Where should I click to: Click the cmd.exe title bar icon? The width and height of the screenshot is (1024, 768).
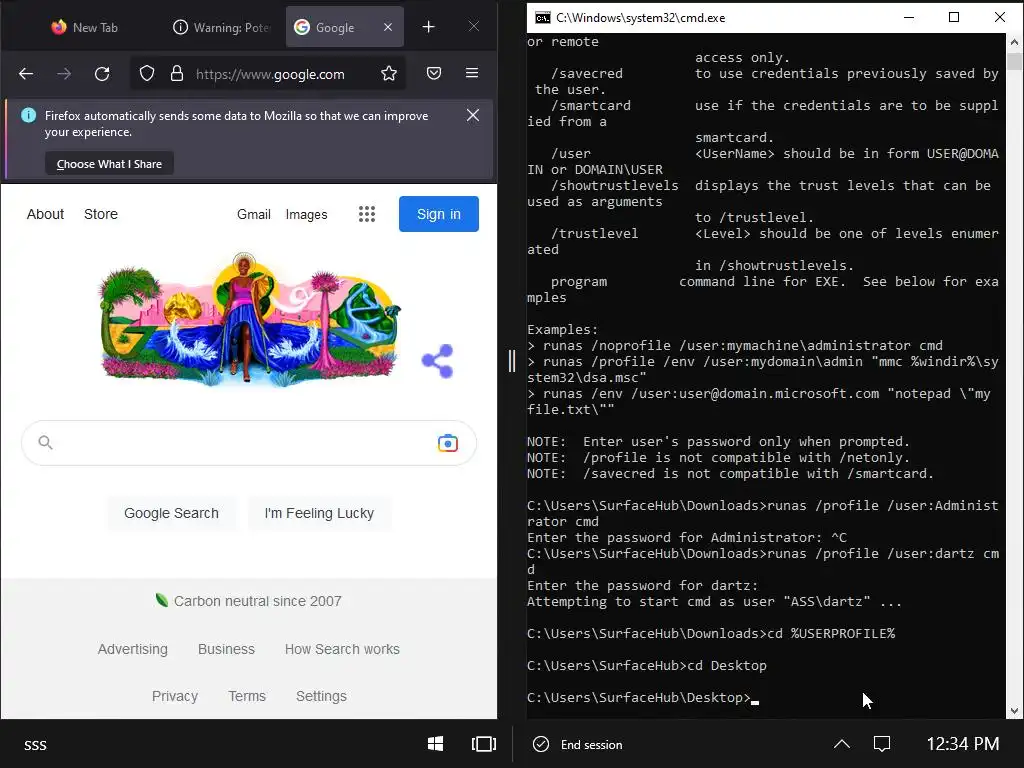click(x=542, y=18)
